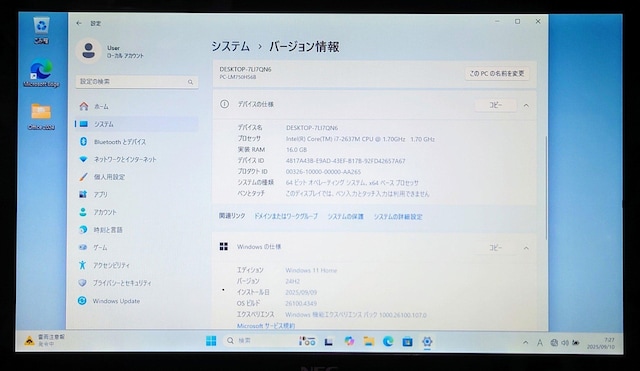Open the Office2024 desktop folder

41,116
